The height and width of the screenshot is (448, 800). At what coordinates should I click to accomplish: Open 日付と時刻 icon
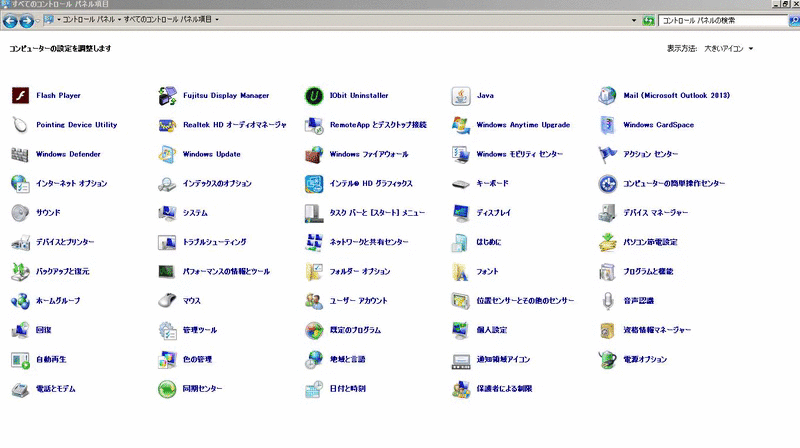[x=314, y=389]
